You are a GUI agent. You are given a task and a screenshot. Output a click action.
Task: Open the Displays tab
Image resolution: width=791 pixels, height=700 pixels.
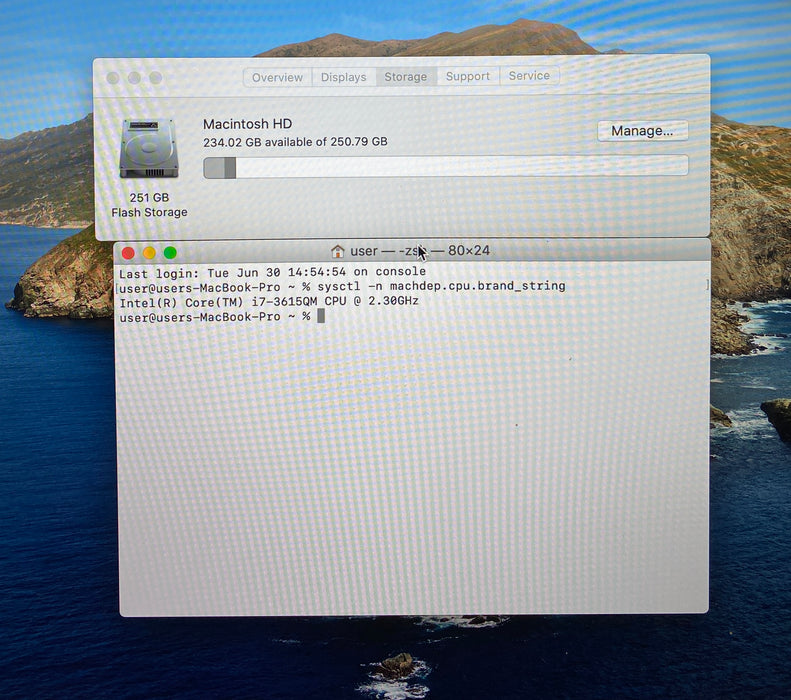pos(344,77)
